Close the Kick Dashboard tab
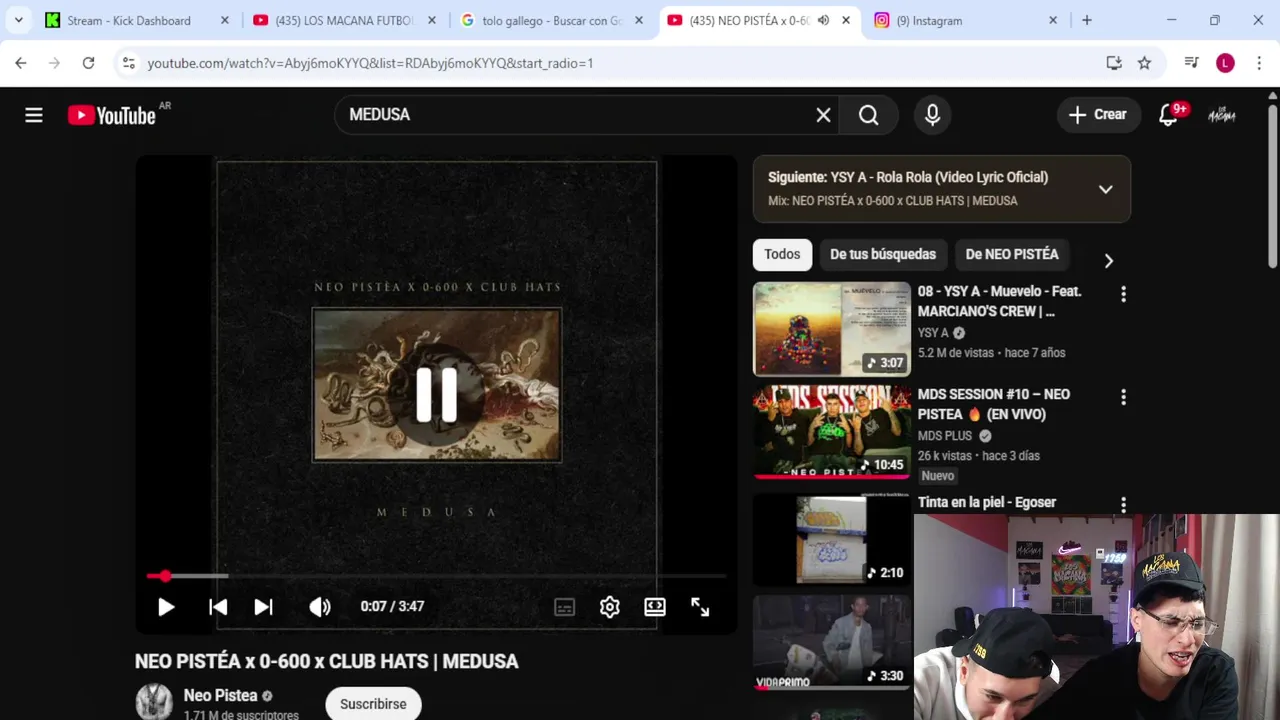Screen dimensions: 1280x720 [224, 20]
